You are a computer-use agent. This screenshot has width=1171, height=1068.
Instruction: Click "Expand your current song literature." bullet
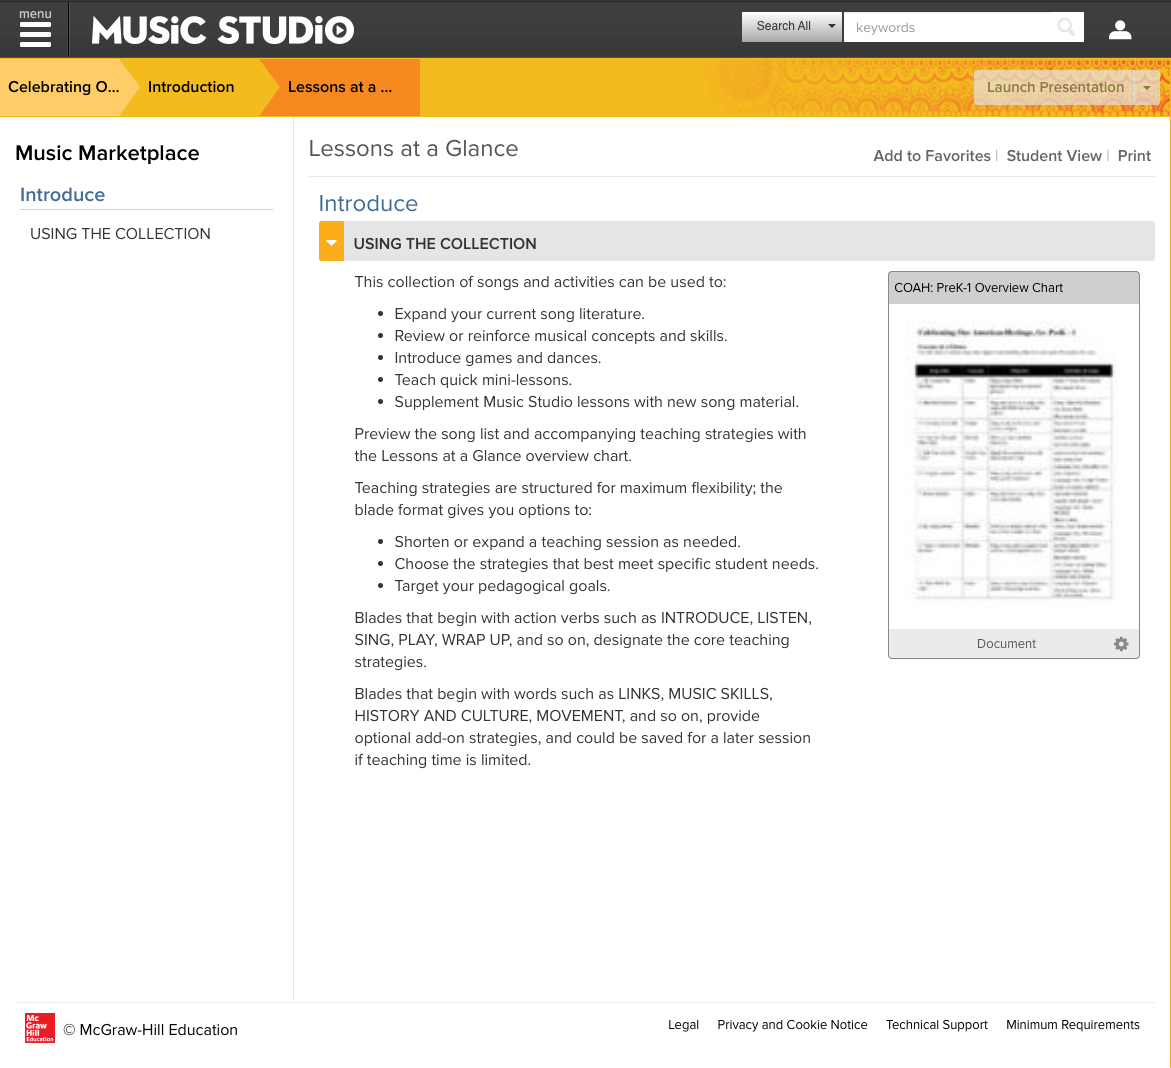520,314
